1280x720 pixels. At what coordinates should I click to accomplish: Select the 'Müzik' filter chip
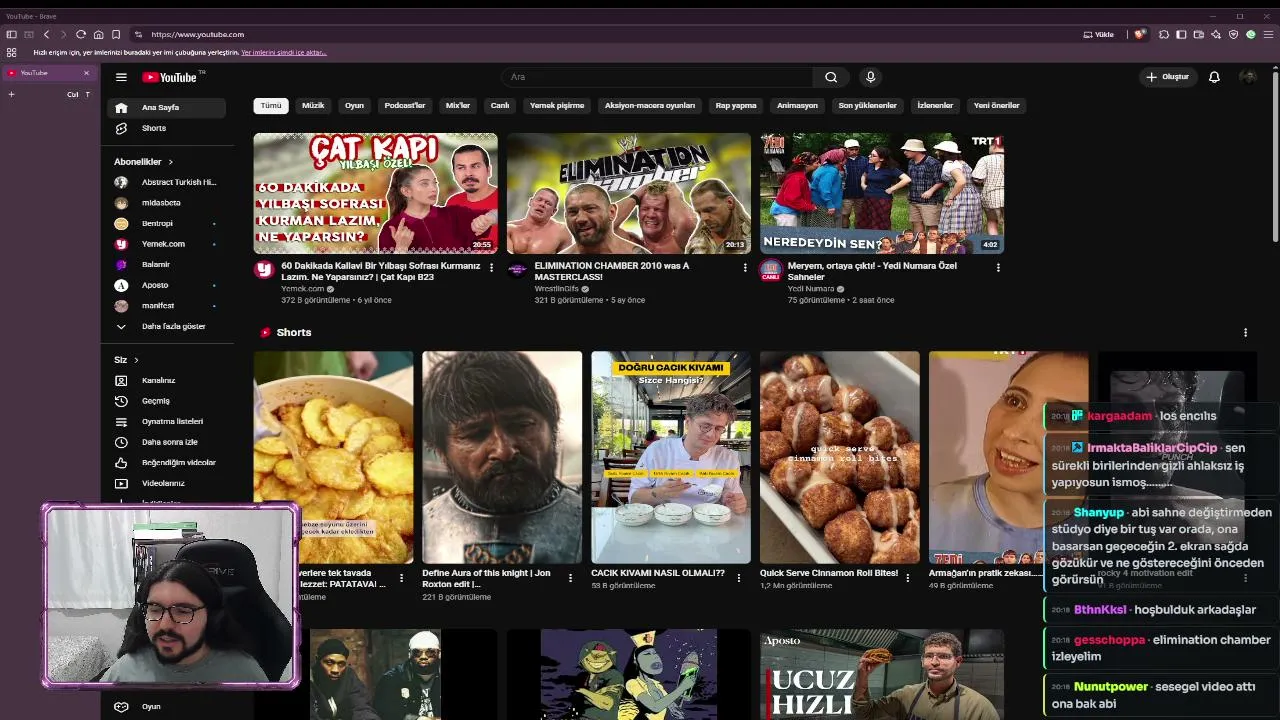click(x=313, y=105)
